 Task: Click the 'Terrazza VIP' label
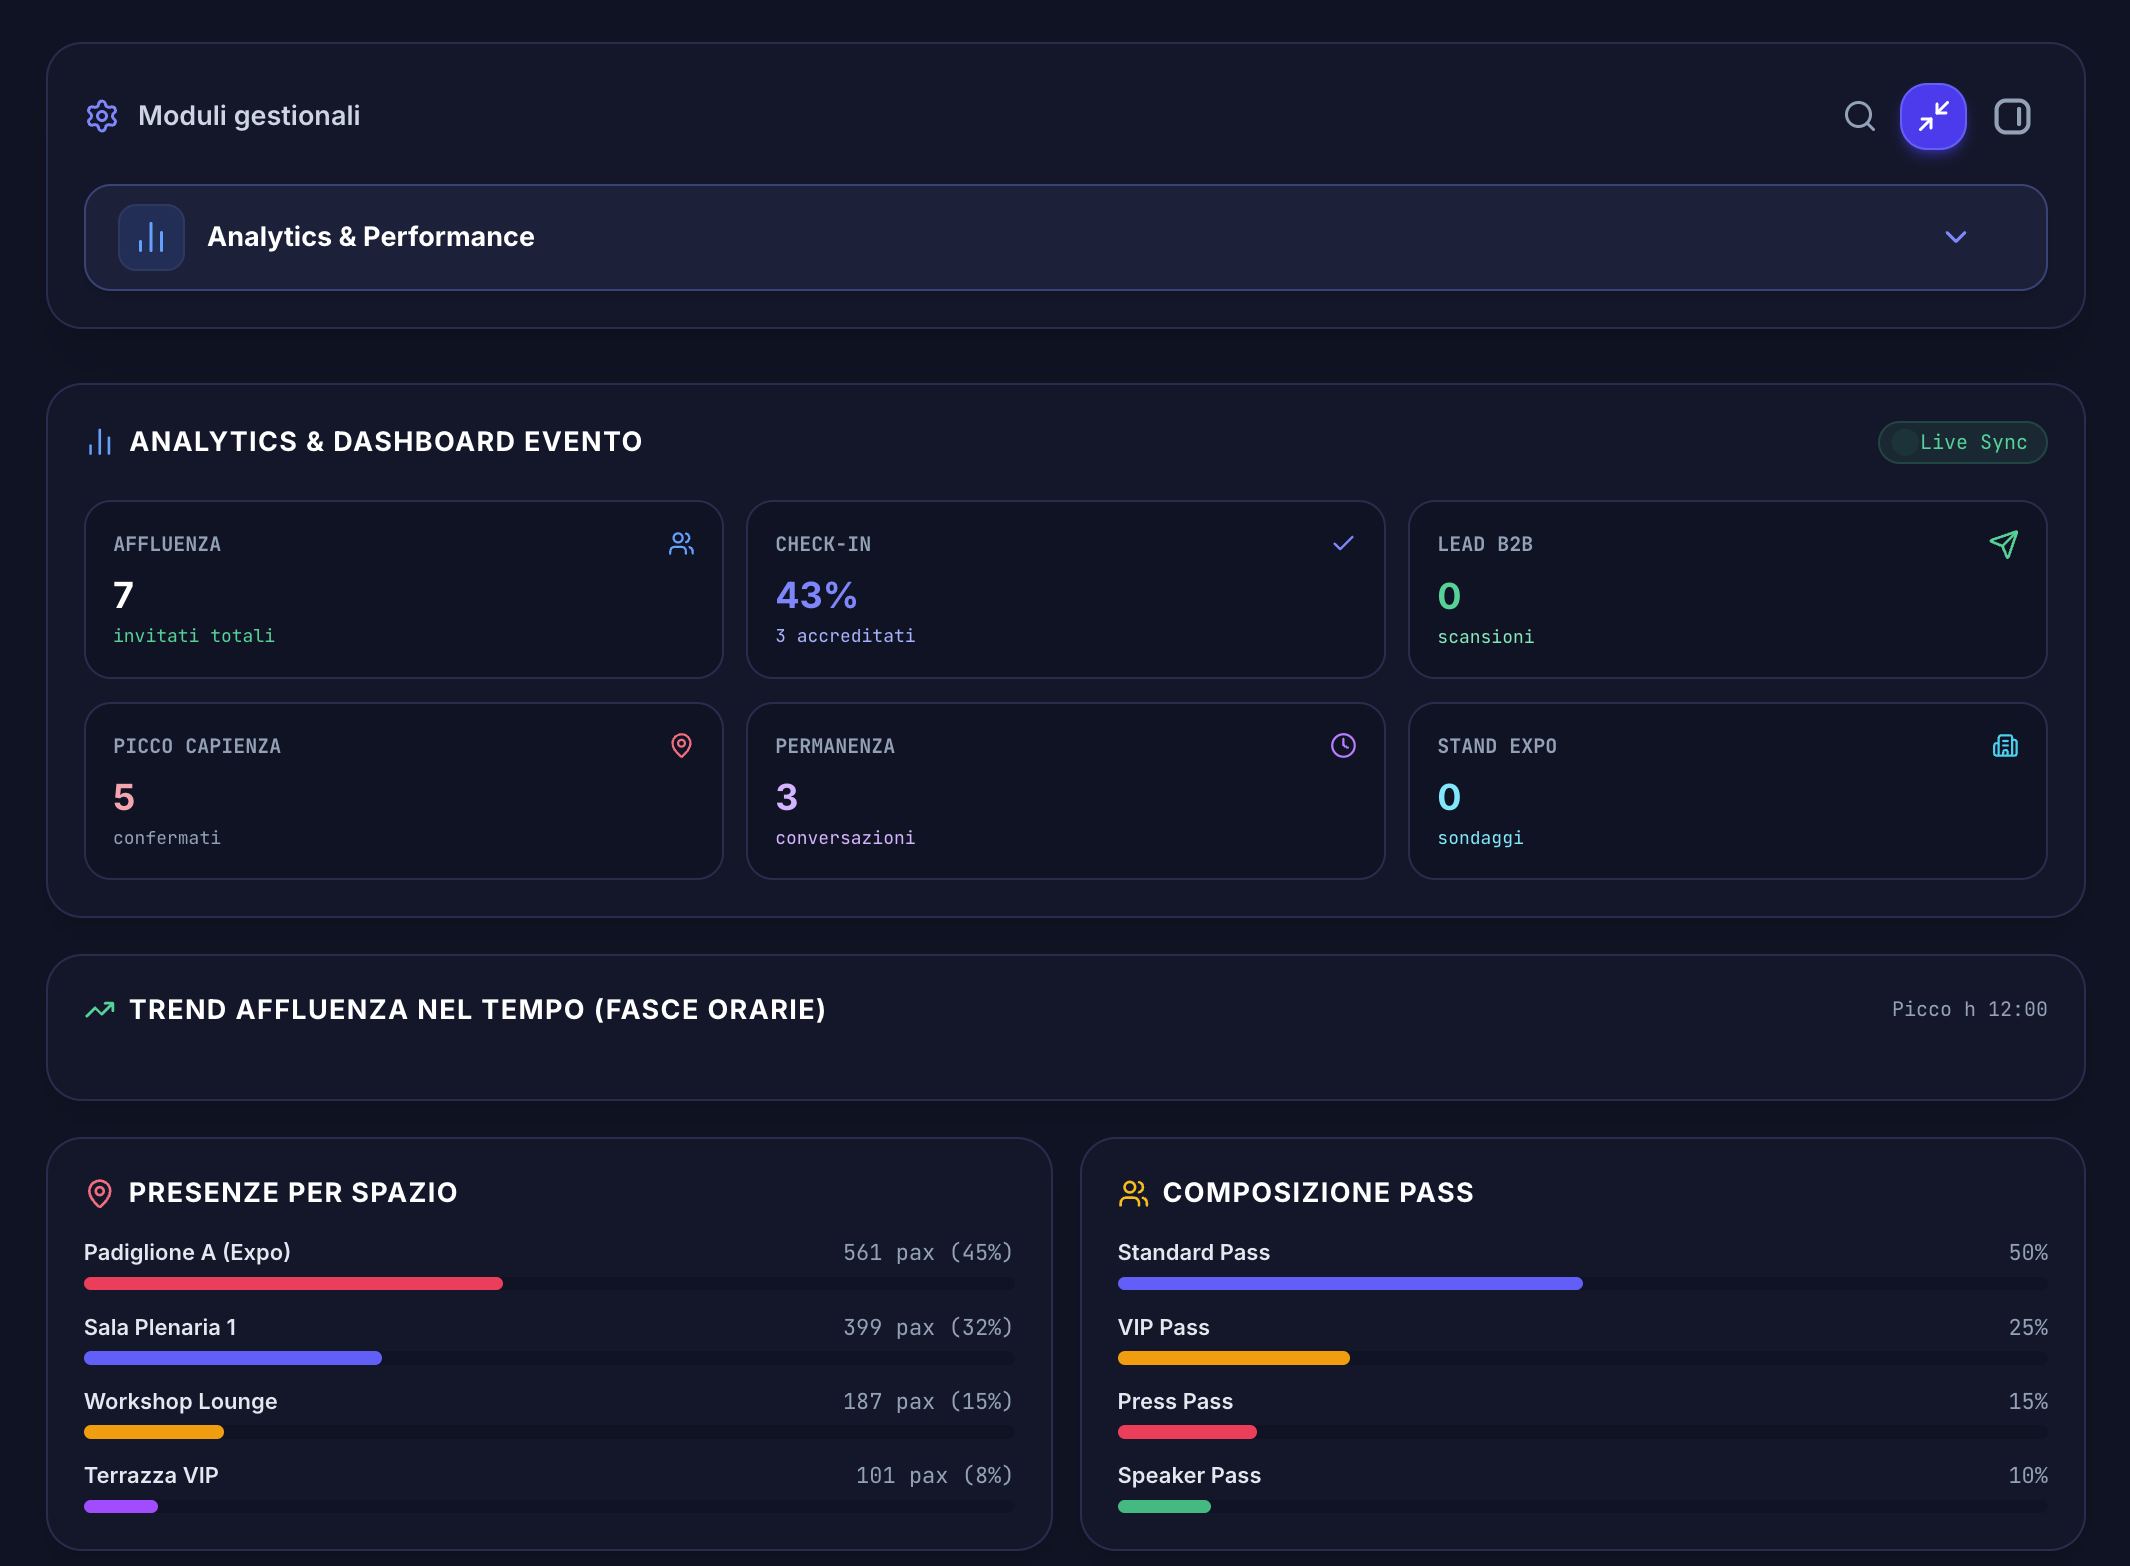(151, 1475)
